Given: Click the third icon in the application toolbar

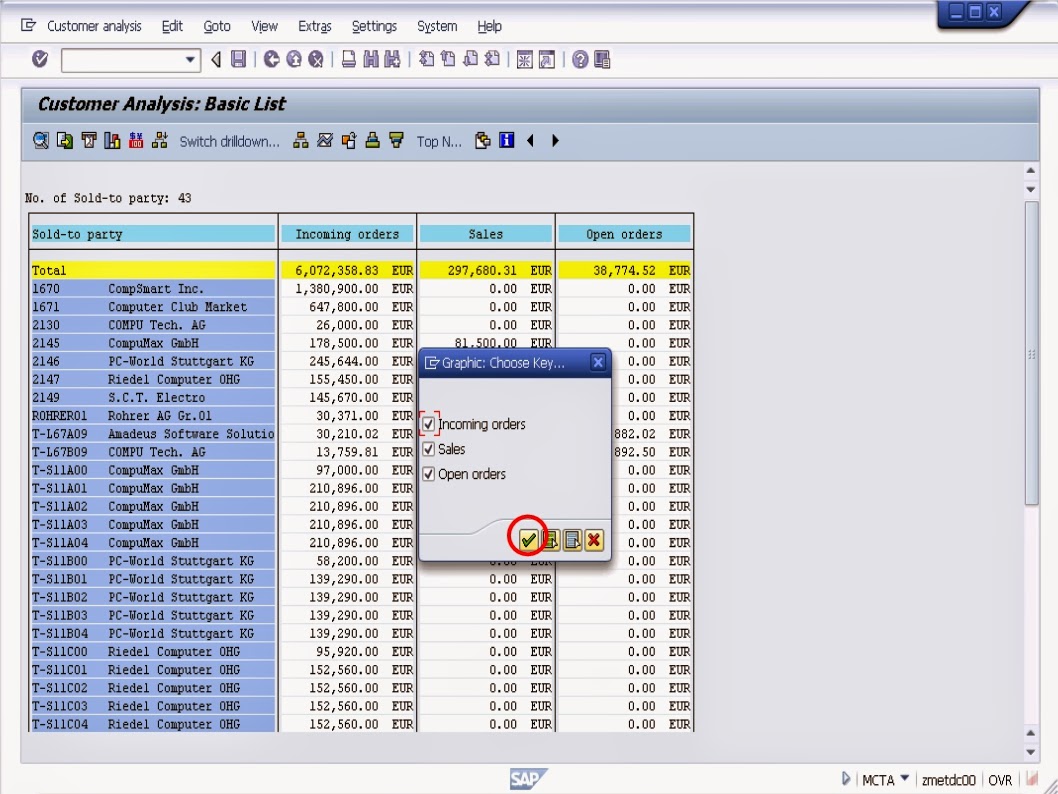Looking at the screenshot, I should 88,140.
